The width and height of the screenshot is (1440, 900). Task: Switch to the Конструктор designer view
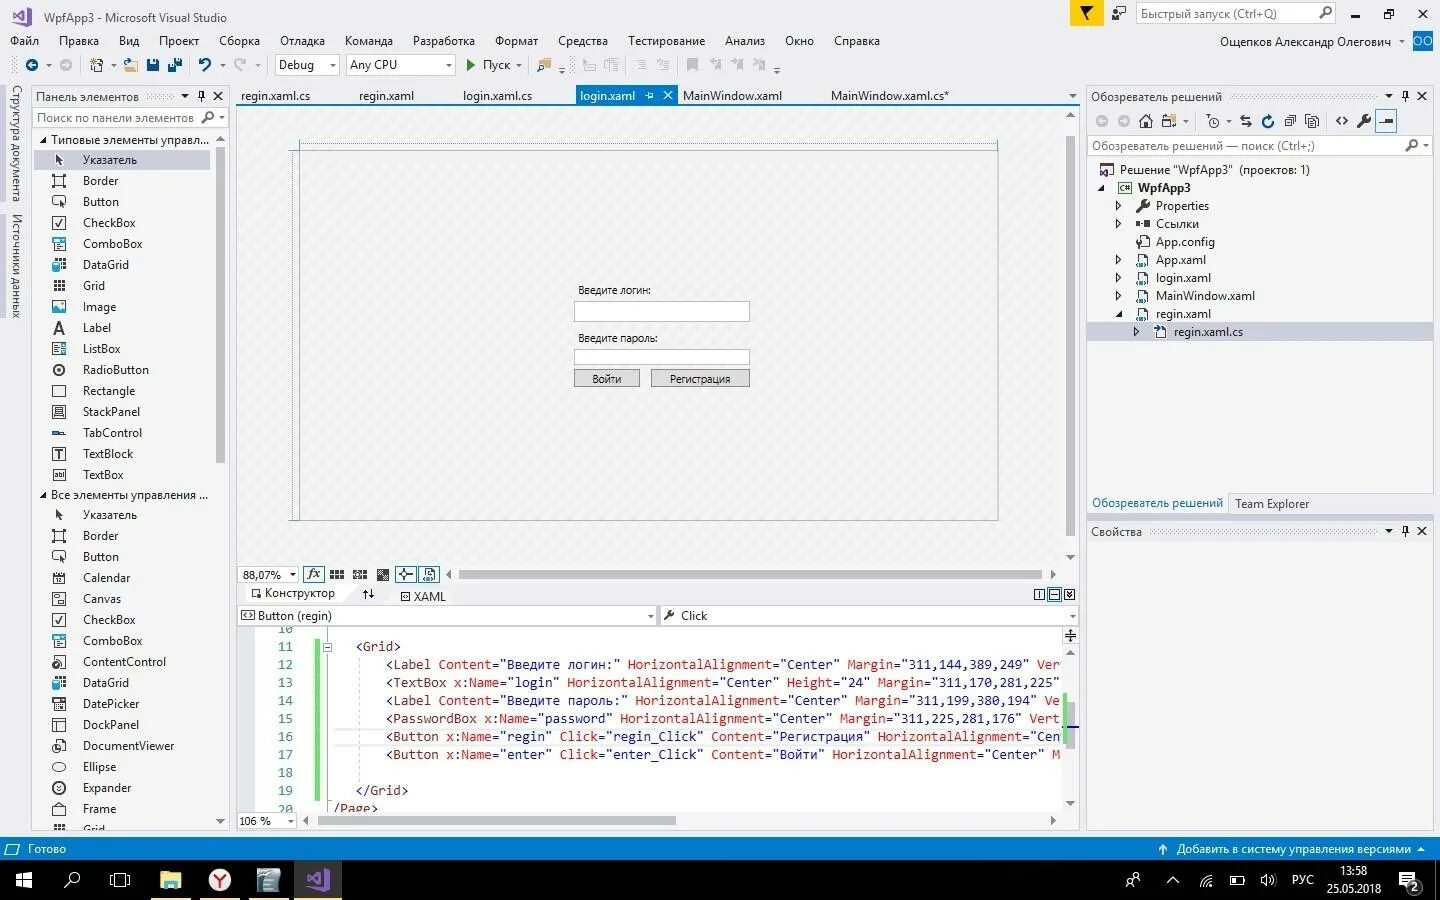(x=292, y=594)
